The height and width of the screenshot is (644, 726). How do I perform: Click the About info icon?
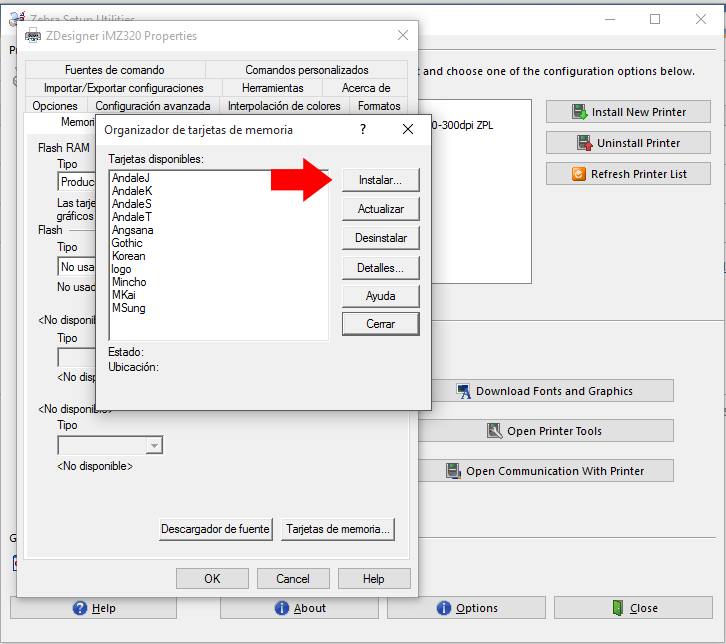[x=282, y=608]
